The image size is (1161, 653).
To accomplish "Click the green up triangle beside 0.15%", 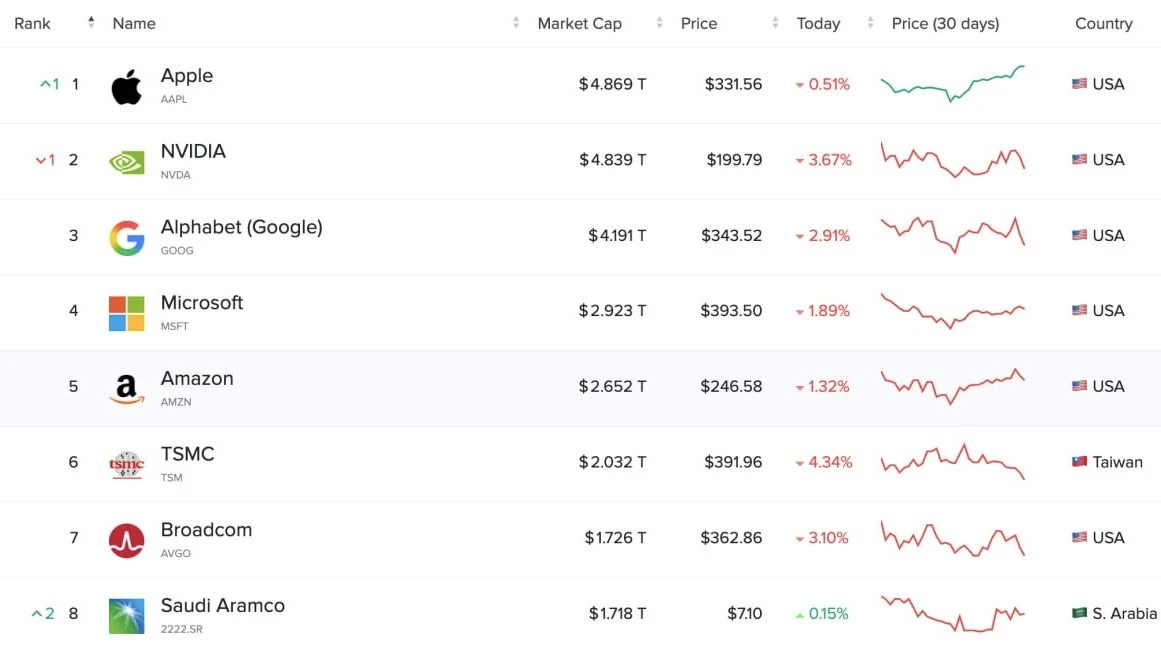I will pyautogui.click(x=800, y=615).
